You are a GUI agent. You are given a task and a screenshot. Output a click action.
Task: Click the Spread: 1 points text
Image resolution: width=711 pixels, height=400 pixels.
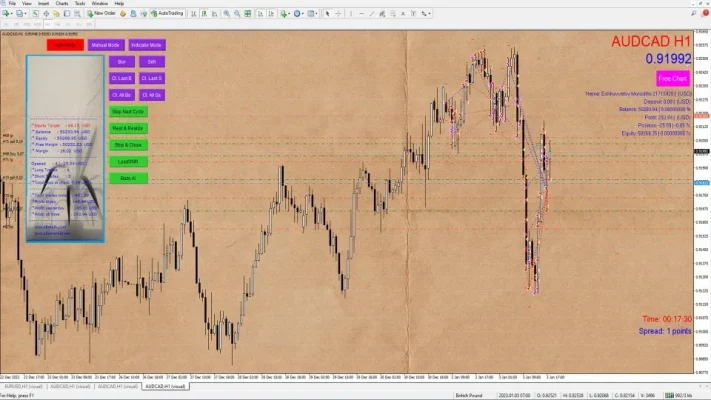click(x=665, y=331)
